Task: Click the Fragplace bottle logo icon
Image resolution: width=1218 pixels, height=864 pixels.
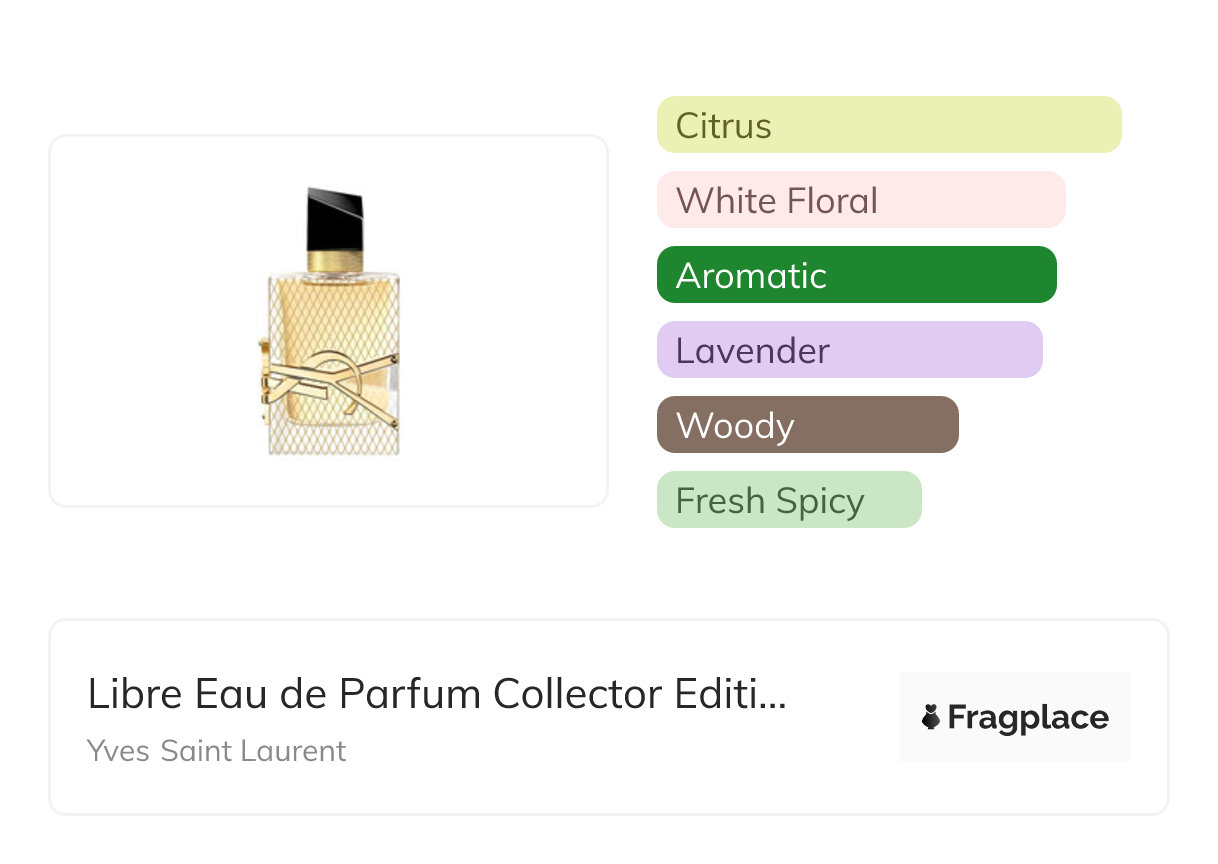Action: pyautogui.click(x=931, y=717)
